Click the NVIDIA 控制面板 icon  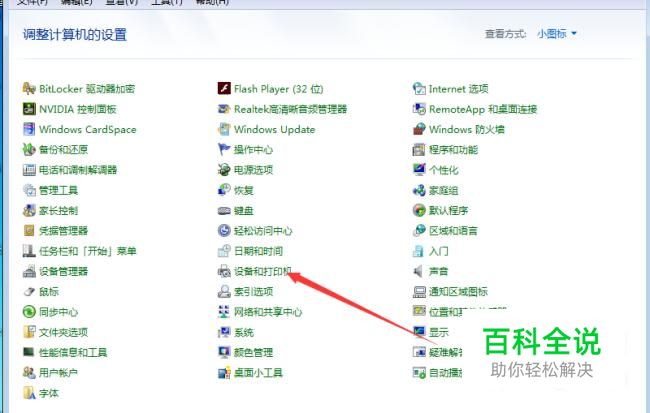click(x=29, y=109)
